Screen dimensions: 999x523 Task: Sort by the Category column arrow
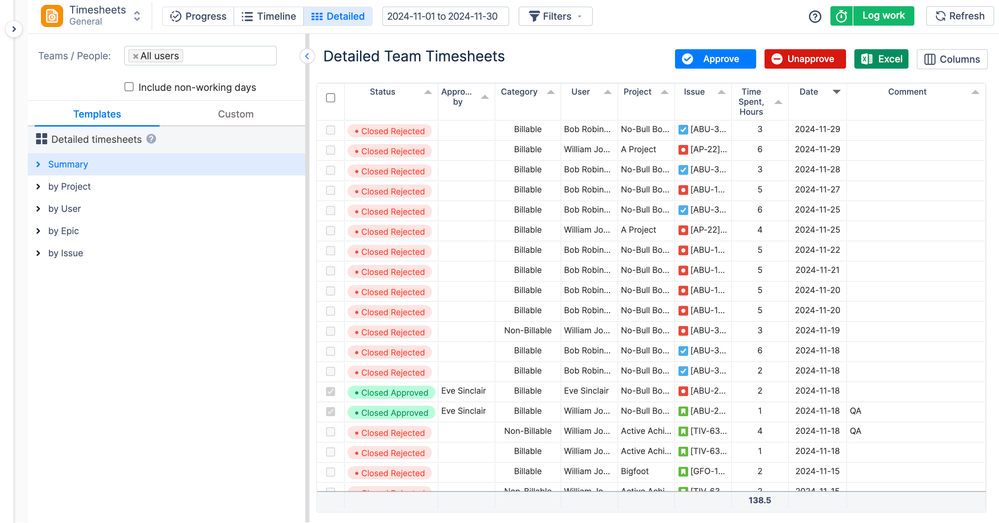click(550, 93)
